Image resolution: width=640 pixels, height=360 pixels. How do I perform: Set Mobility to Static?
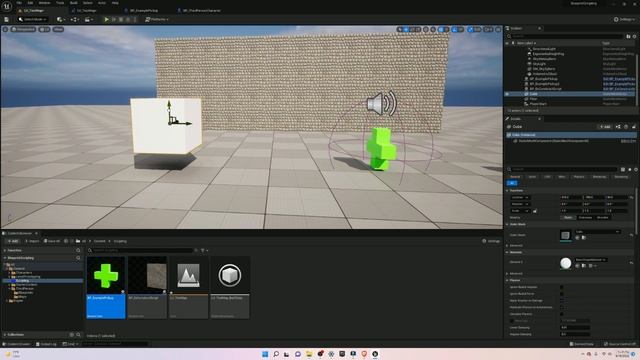coord(568,218)
